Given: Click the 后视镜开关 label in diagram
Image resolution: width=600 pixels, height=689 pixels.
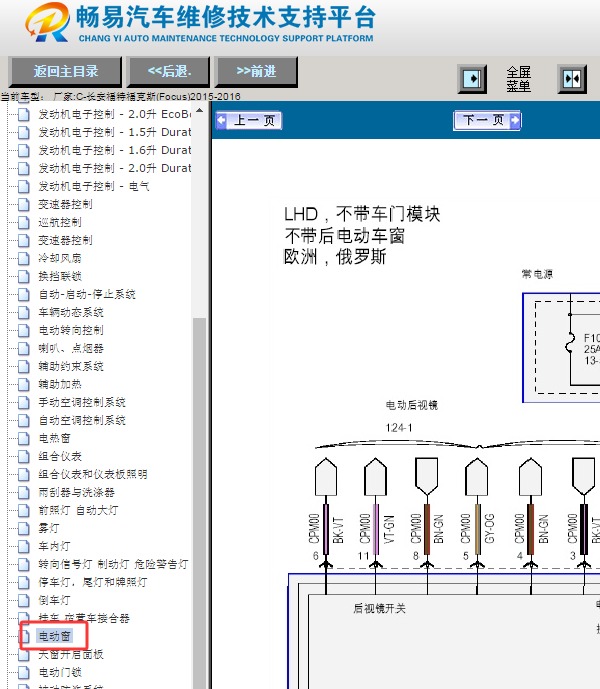Looking at the screenshot, I should coord(379,609).
